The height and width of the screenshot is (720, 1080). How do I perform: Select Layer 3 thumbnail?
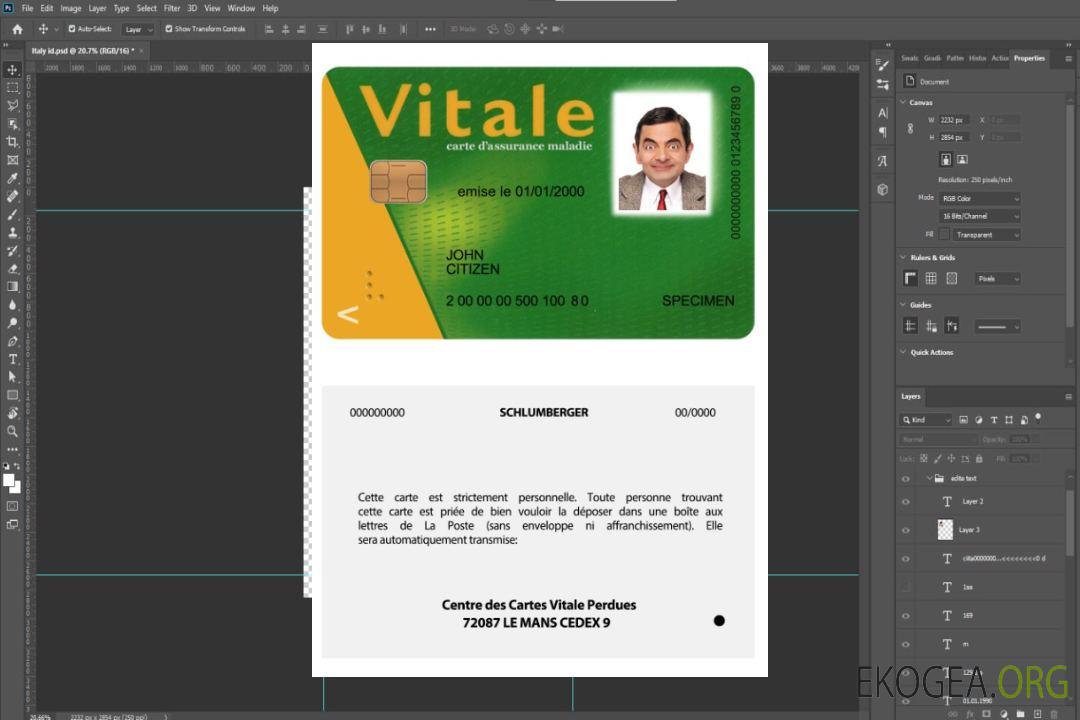point(945,530)
